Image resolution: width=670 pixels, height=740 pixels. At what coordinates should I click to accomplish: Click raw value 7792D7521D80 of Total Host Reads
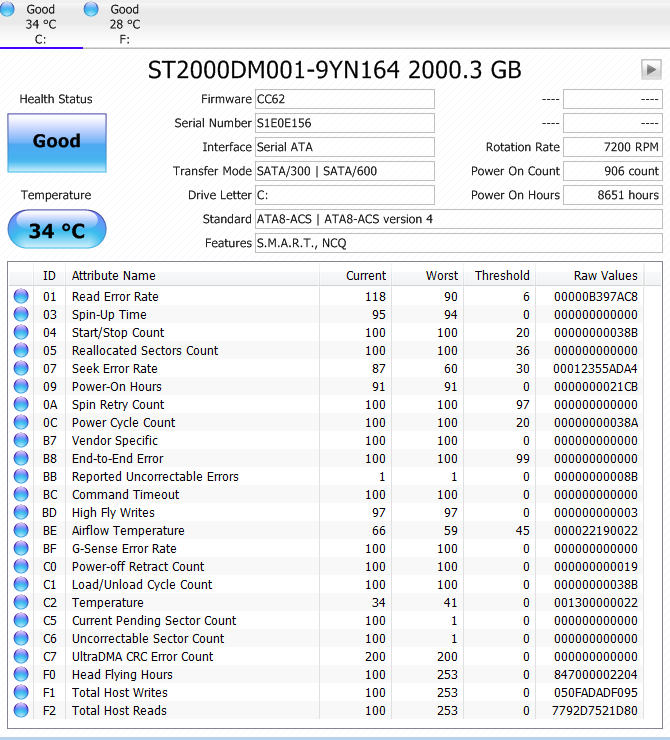(x=595, y=710)
